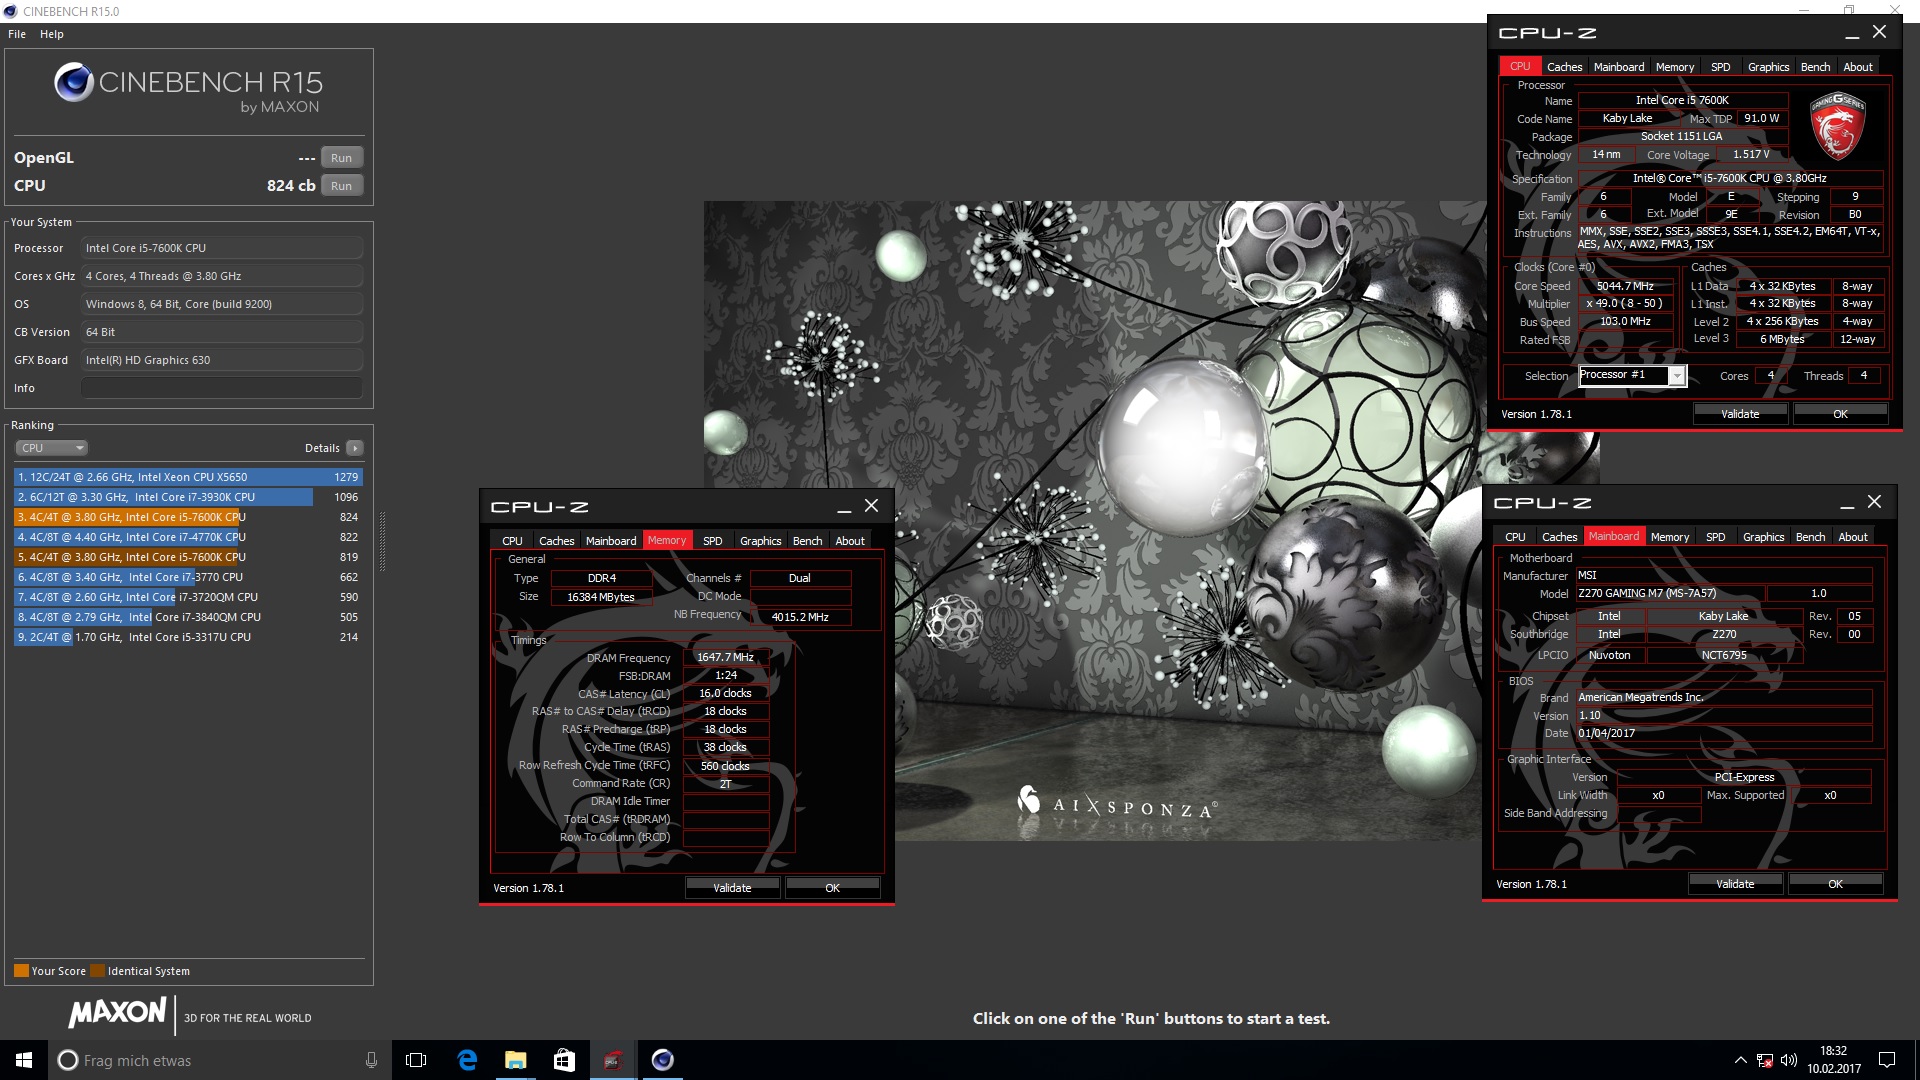Screen dimensions: 1920x1080
Task: Open SPD tab in CPU-Z Memory window
Action: point(712,541)
